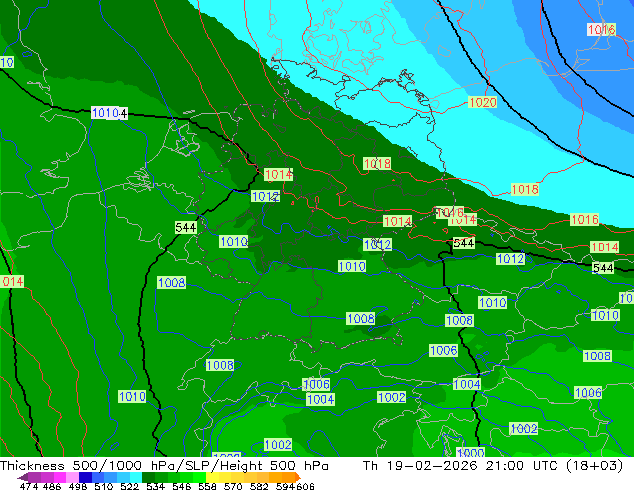
Task: Click the bright magenta legend swatch
Action: [59, 477]
